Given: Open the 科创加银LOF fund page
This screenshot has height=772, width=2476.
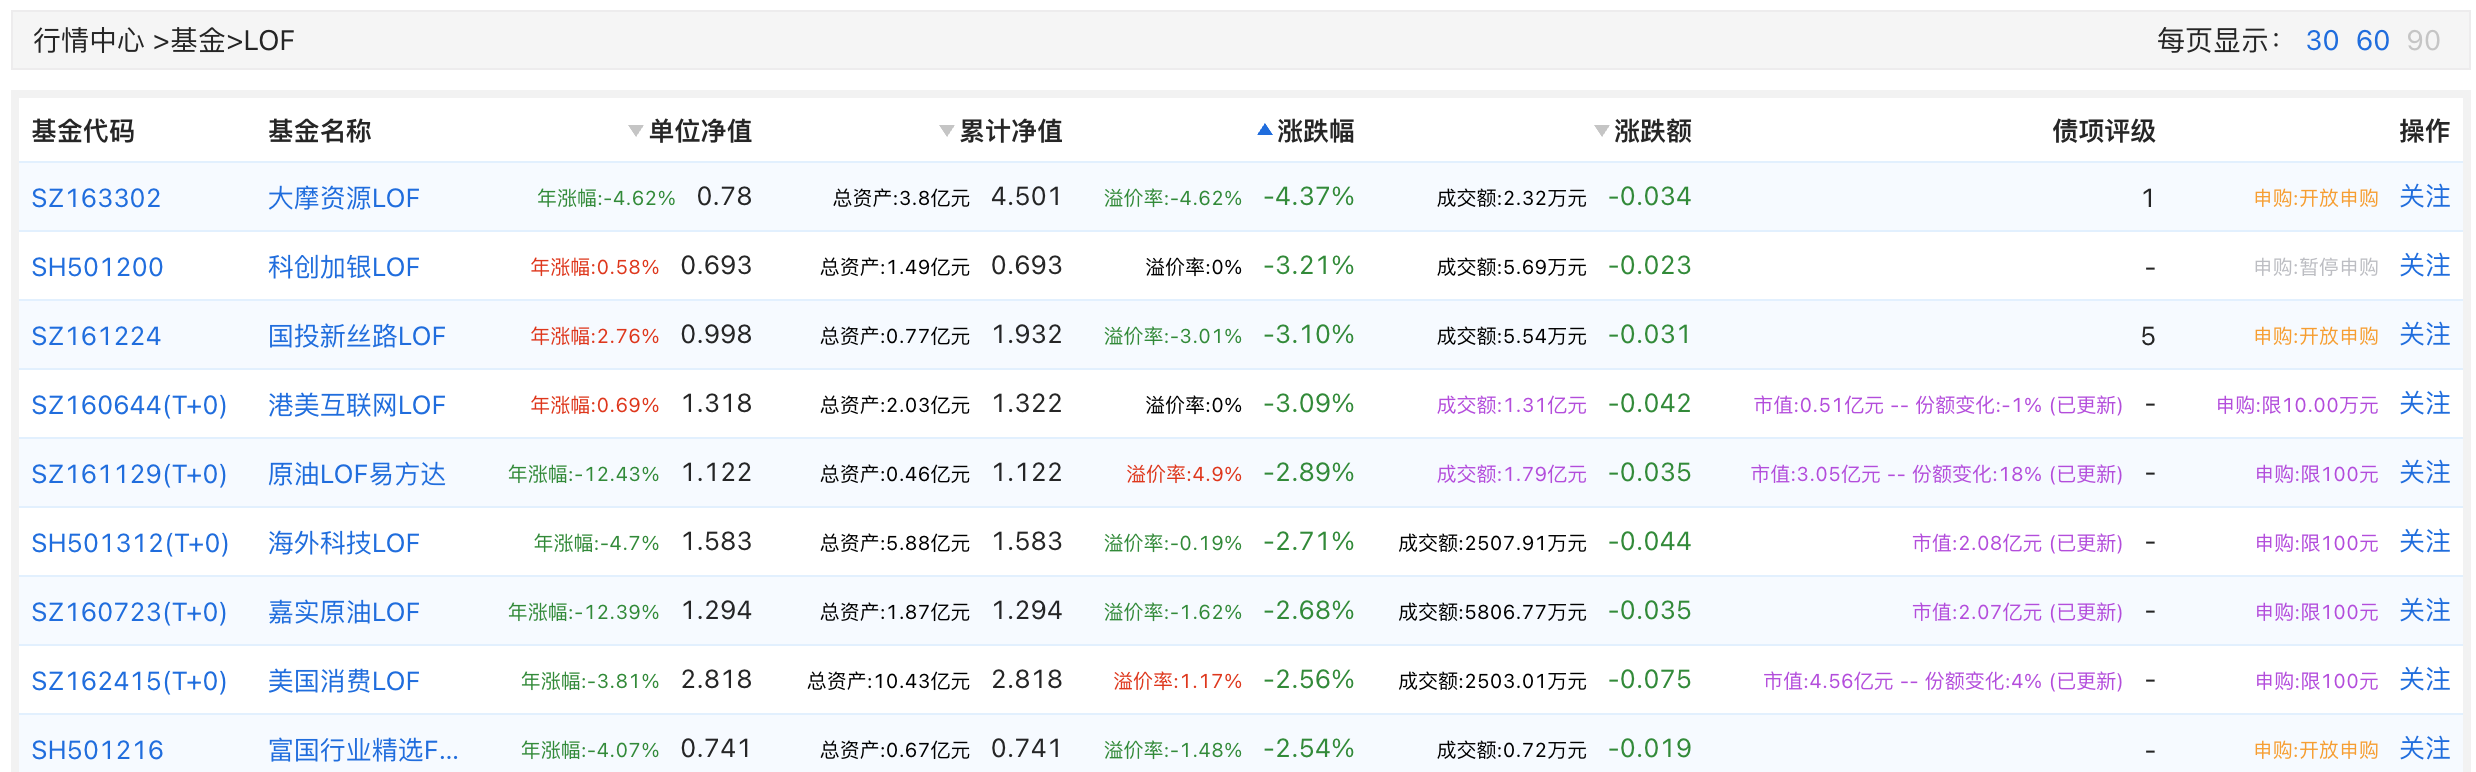Looking at the screenshot, I should pos(343,267).
